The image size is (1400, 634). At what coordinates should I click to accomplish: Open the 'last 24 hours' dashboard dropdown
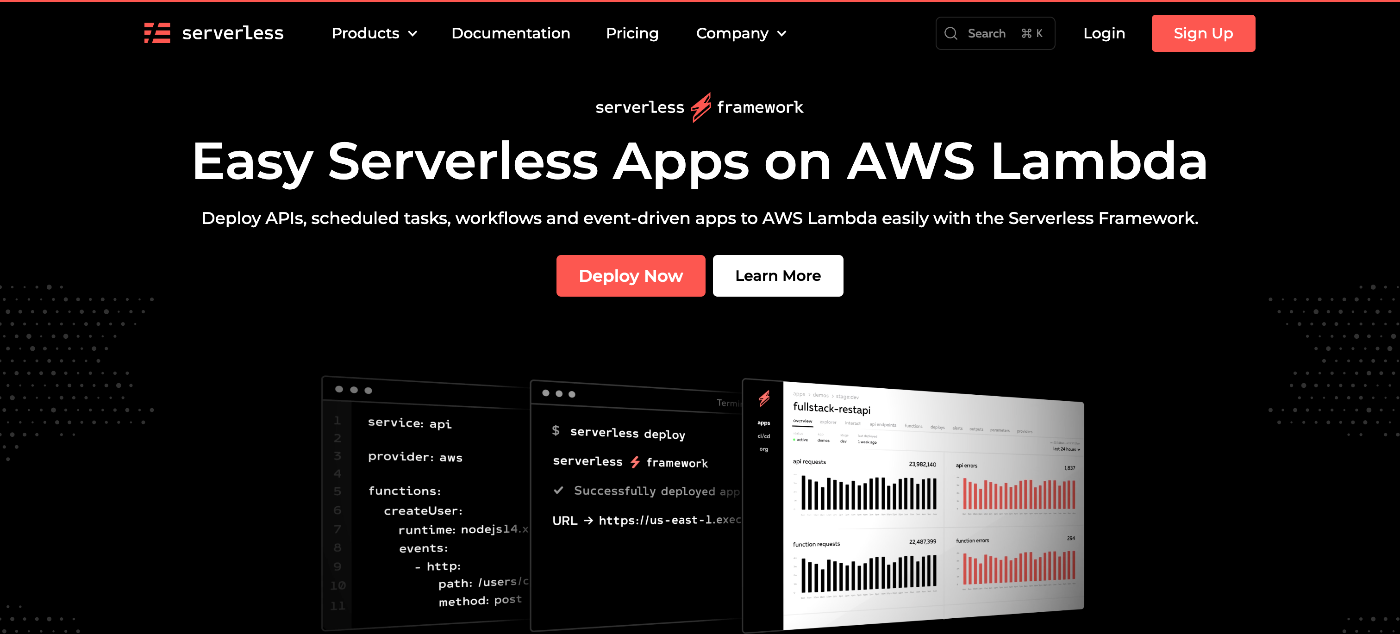click(1066, 449)
